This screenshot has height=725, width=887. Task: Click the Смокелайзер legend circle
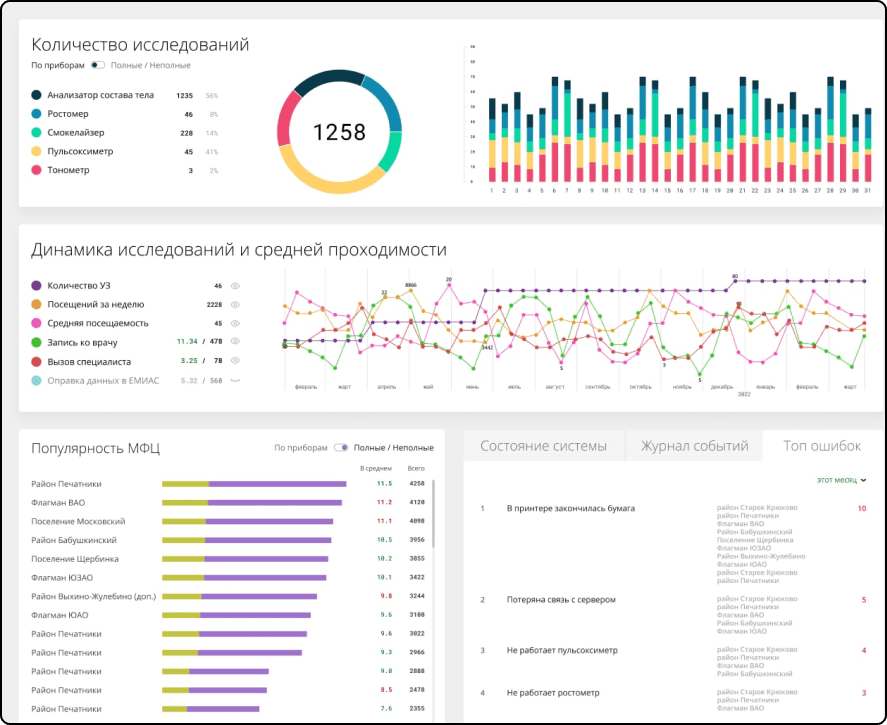(36, 132)
